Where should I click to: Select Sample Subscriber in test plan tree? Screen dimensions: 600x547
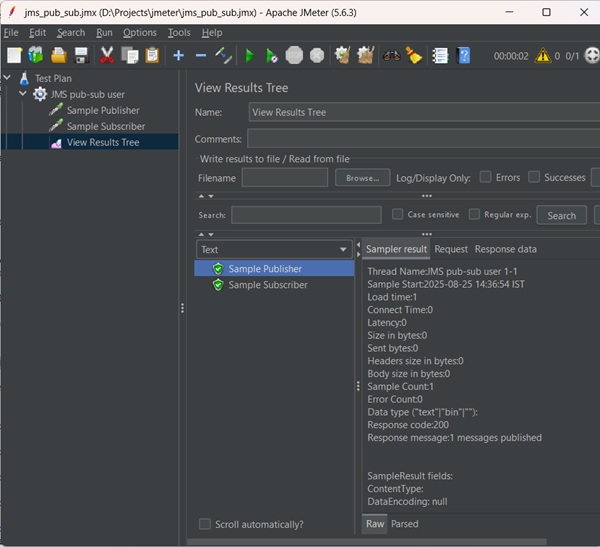click(x=106, y=126)
